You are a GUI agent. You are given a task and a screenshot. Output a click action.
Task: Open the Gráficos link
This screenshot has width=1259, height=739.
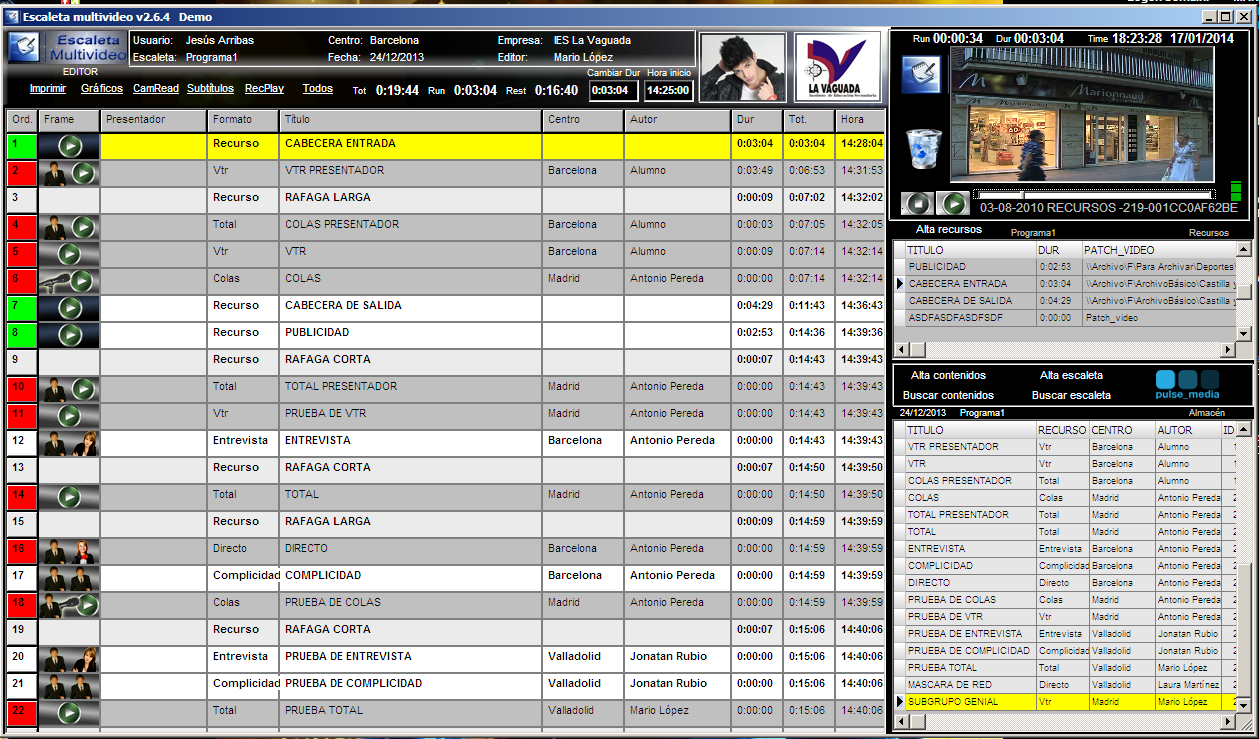[102, 89]
